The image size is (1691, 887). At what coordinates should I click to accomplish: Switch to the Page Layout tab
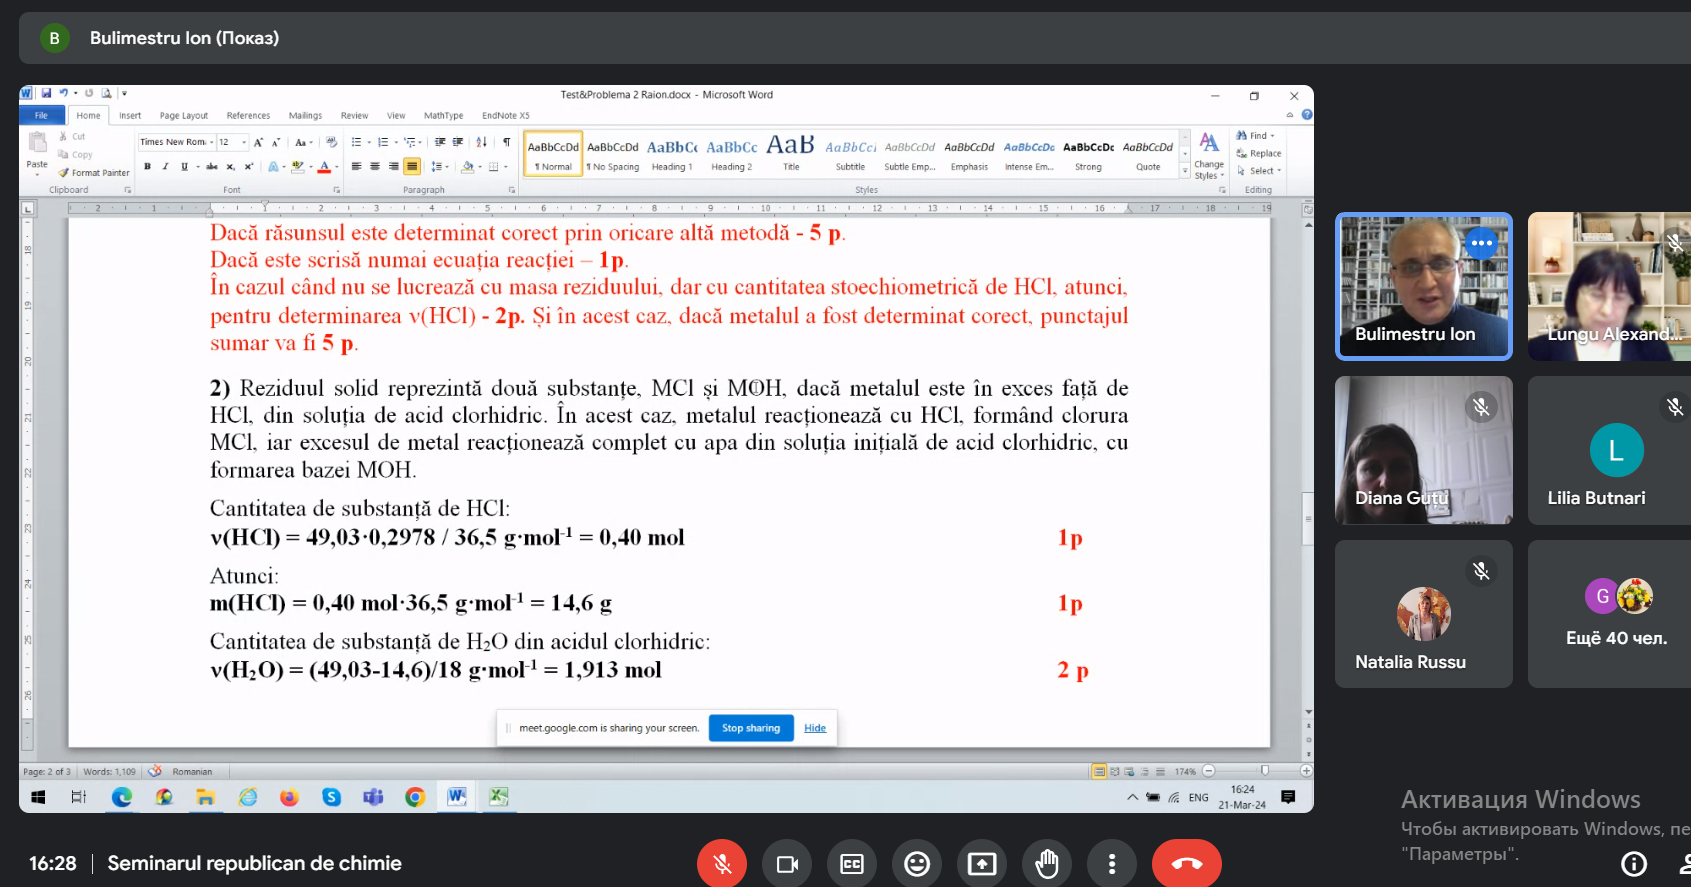(x=184, y=115)
